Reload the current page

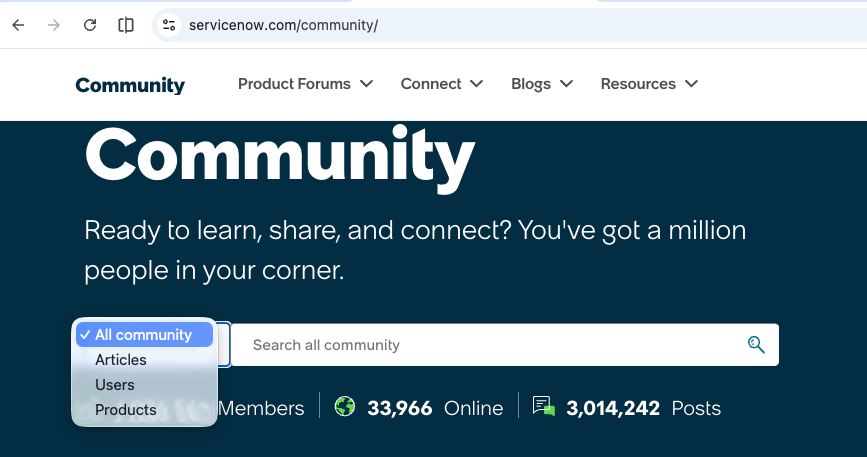click(90, 25)
